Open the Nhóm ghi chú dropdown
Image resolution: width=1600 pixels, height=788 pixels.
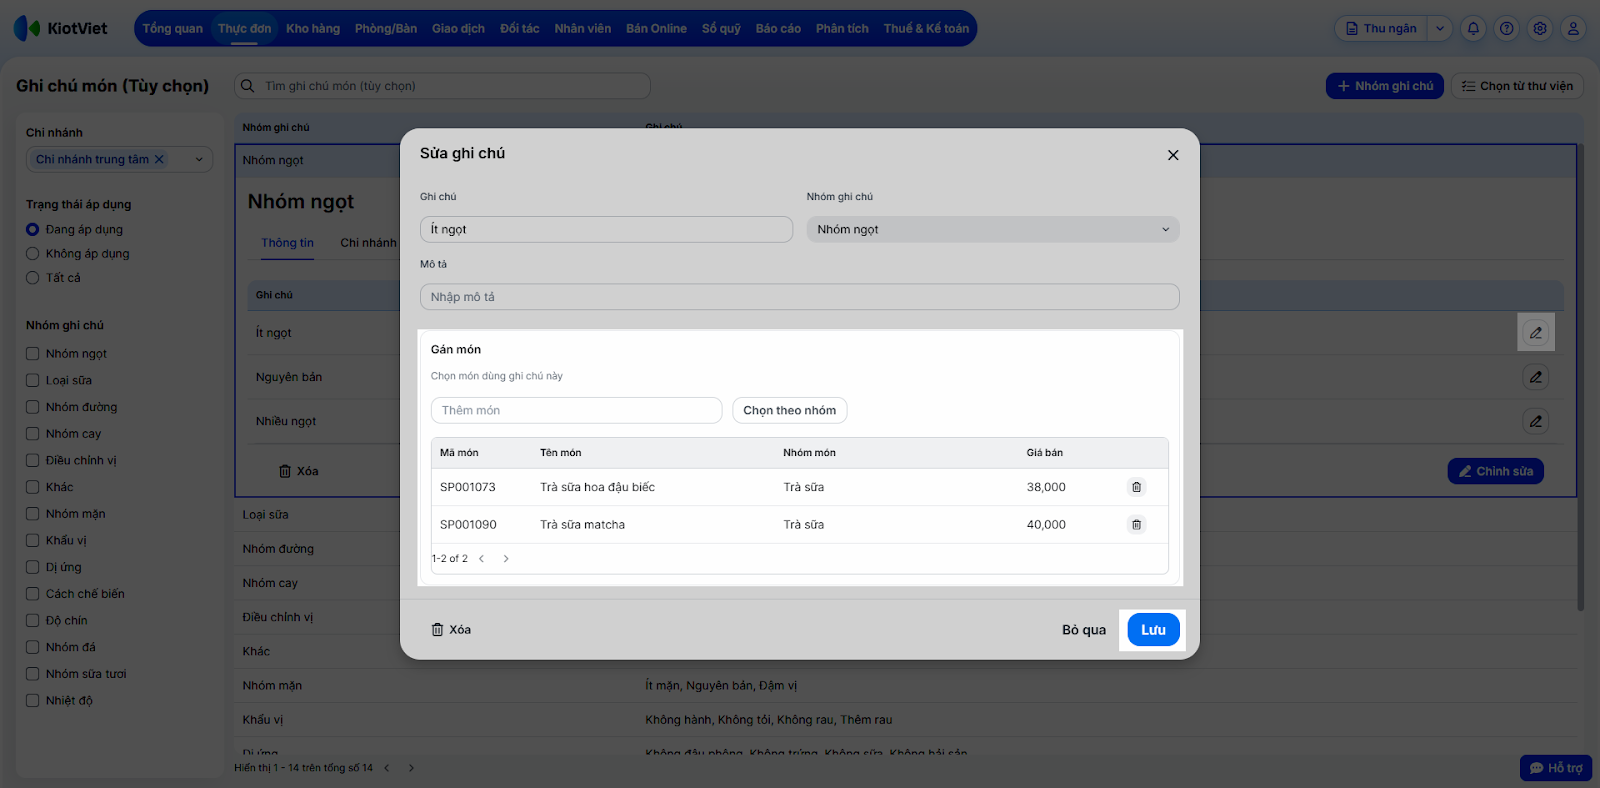click(992, 230)
